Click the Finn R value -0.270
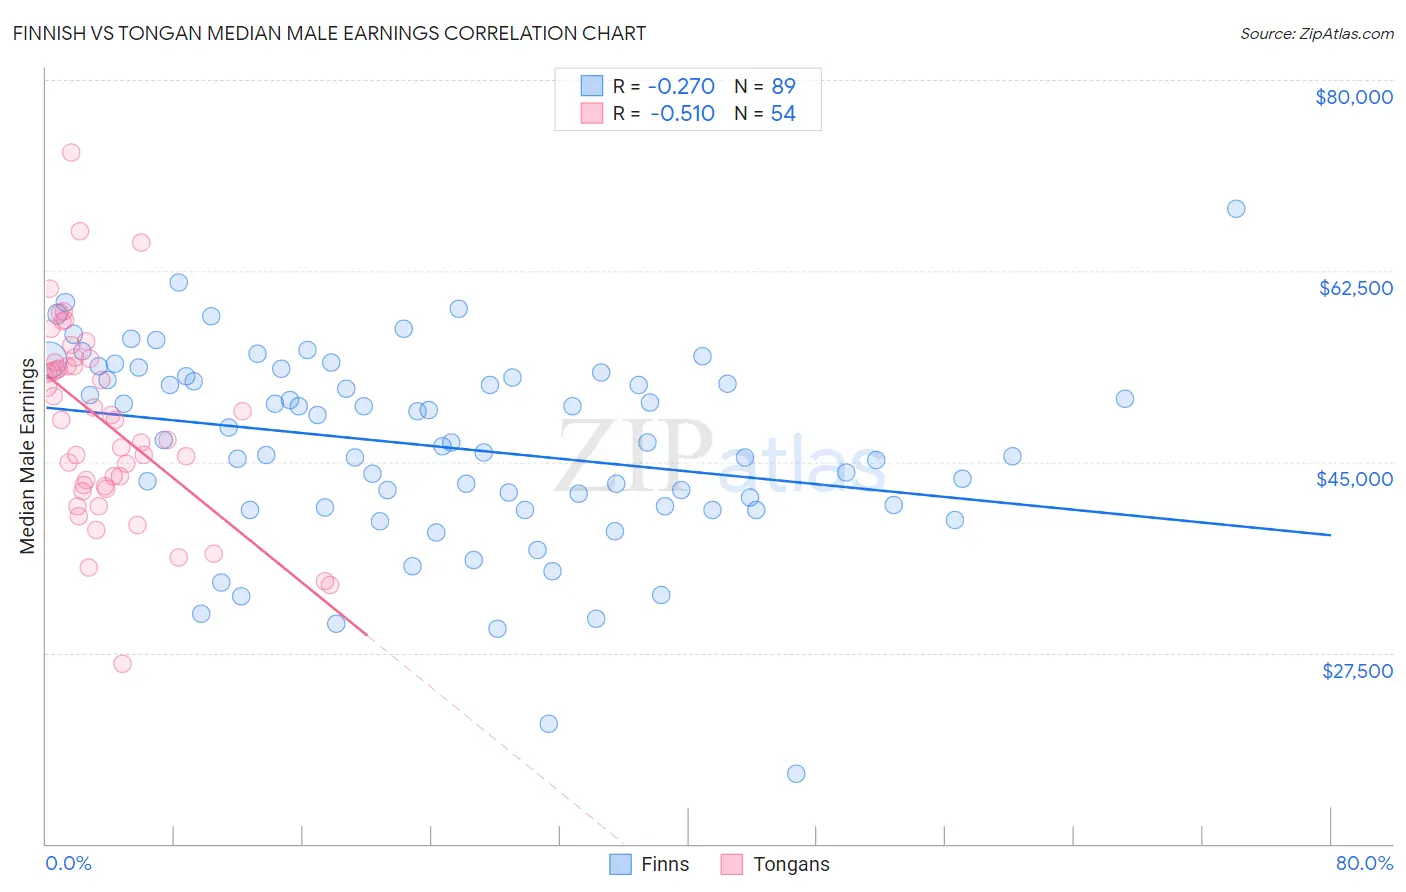This screenshot has height=892, width=1406. coord(682,86)
